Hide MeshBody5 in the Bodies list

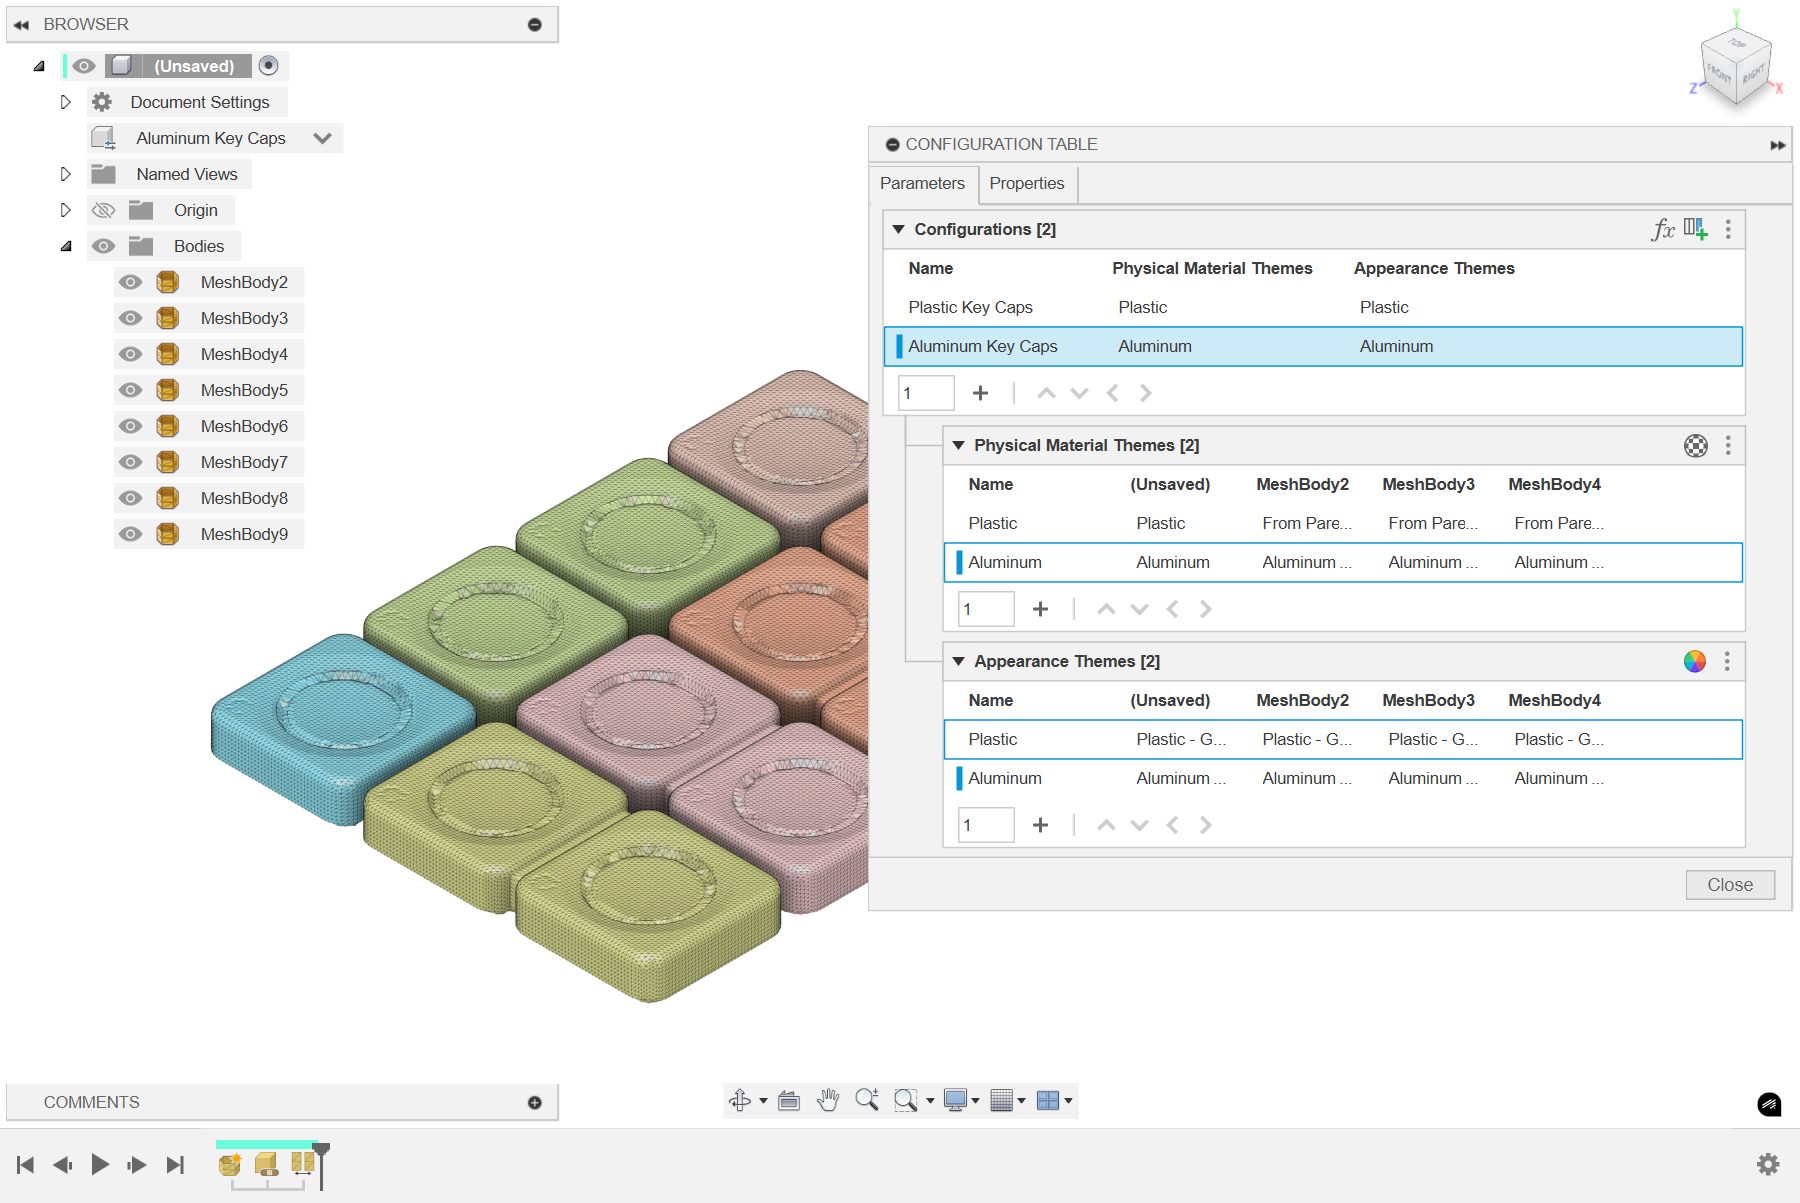point(130,390)
